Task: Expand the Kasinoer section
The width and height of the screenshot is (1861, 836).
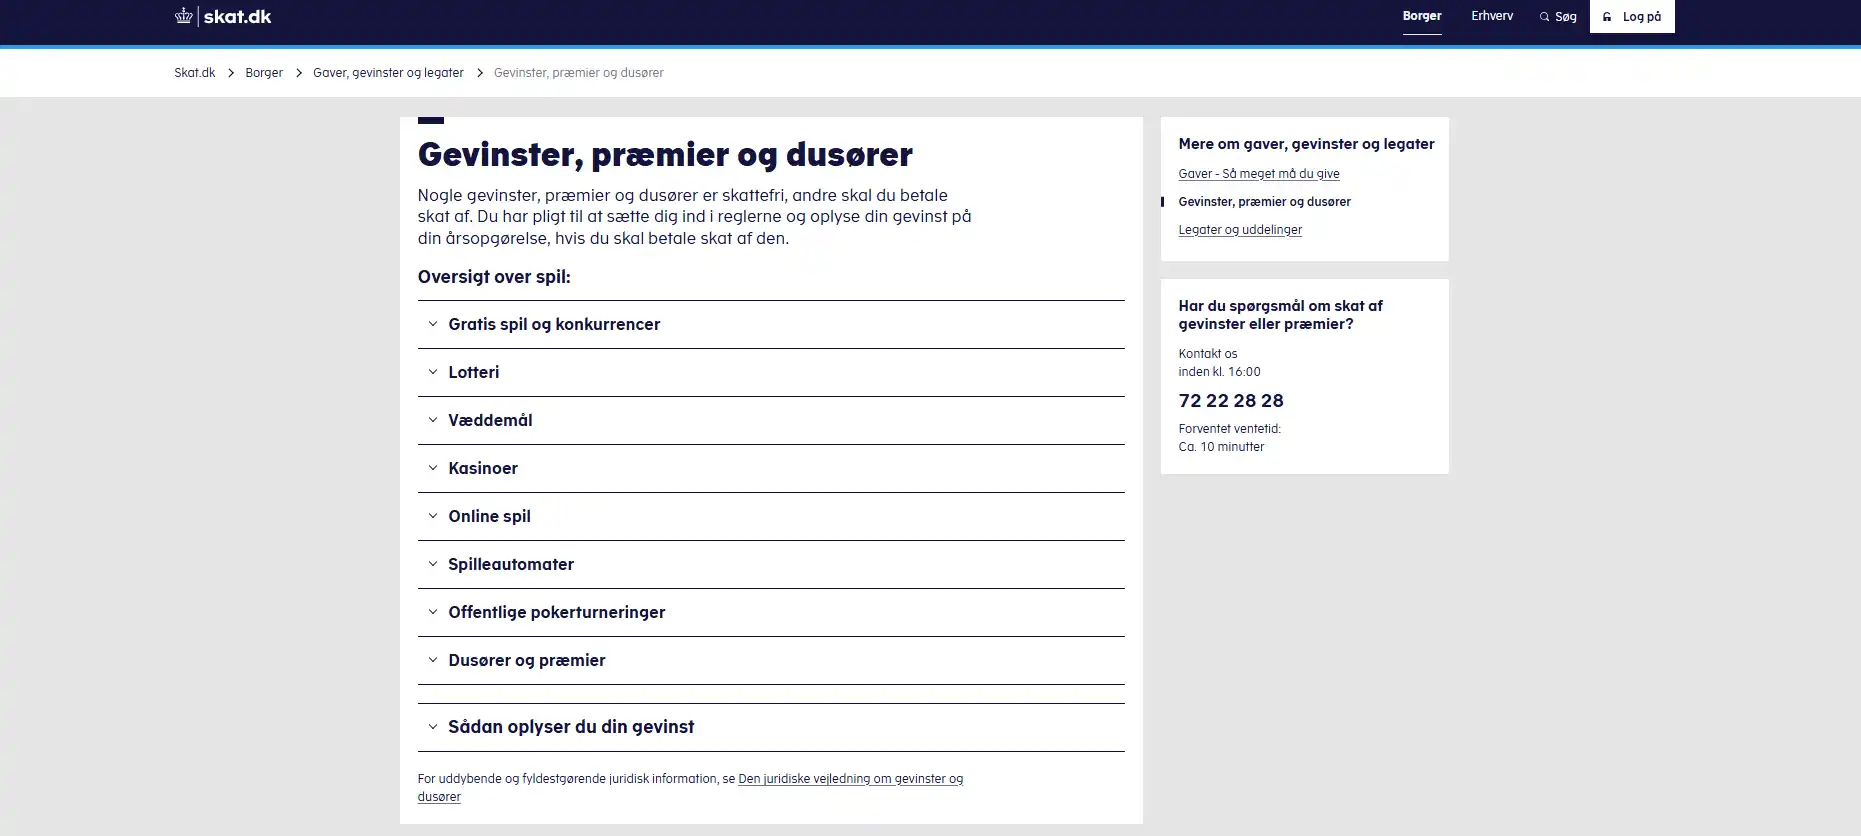Action: coord(771,468)
